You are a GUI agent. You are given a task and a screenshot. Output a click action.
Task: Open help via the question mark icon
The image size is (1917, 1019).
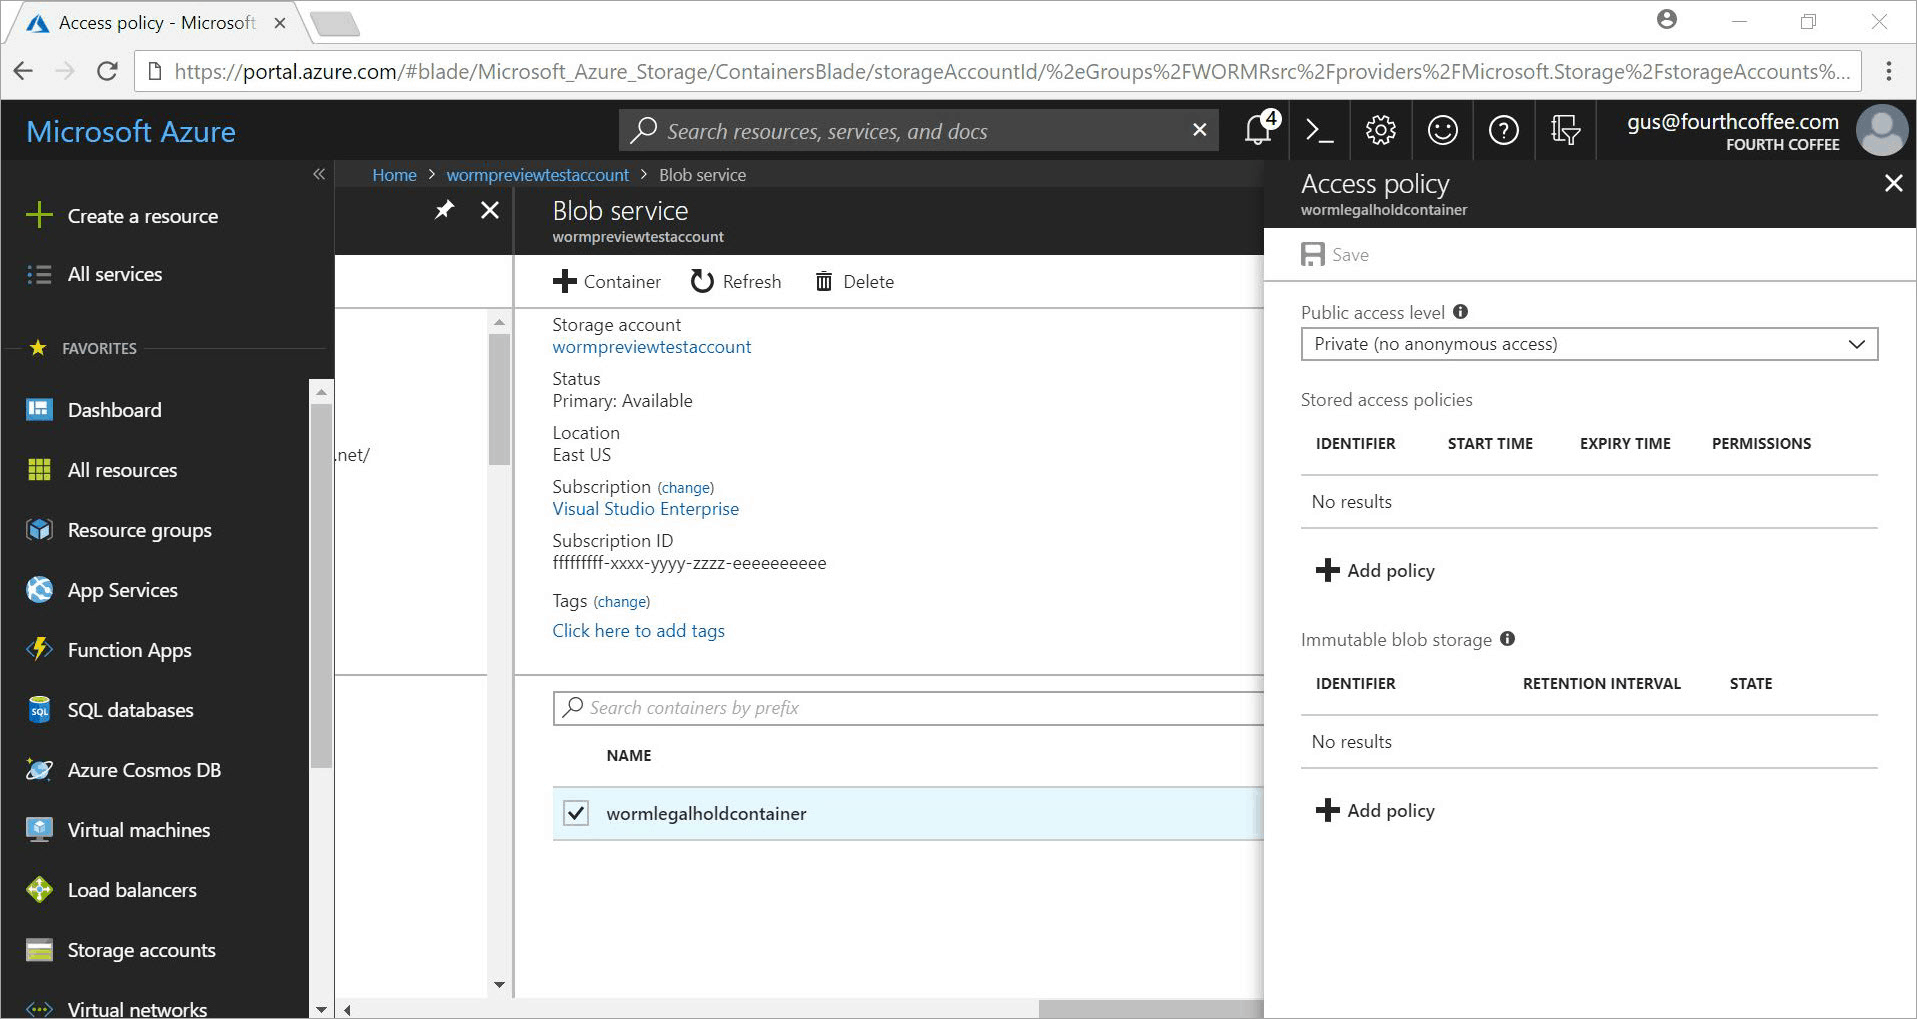pos(1504,130)
